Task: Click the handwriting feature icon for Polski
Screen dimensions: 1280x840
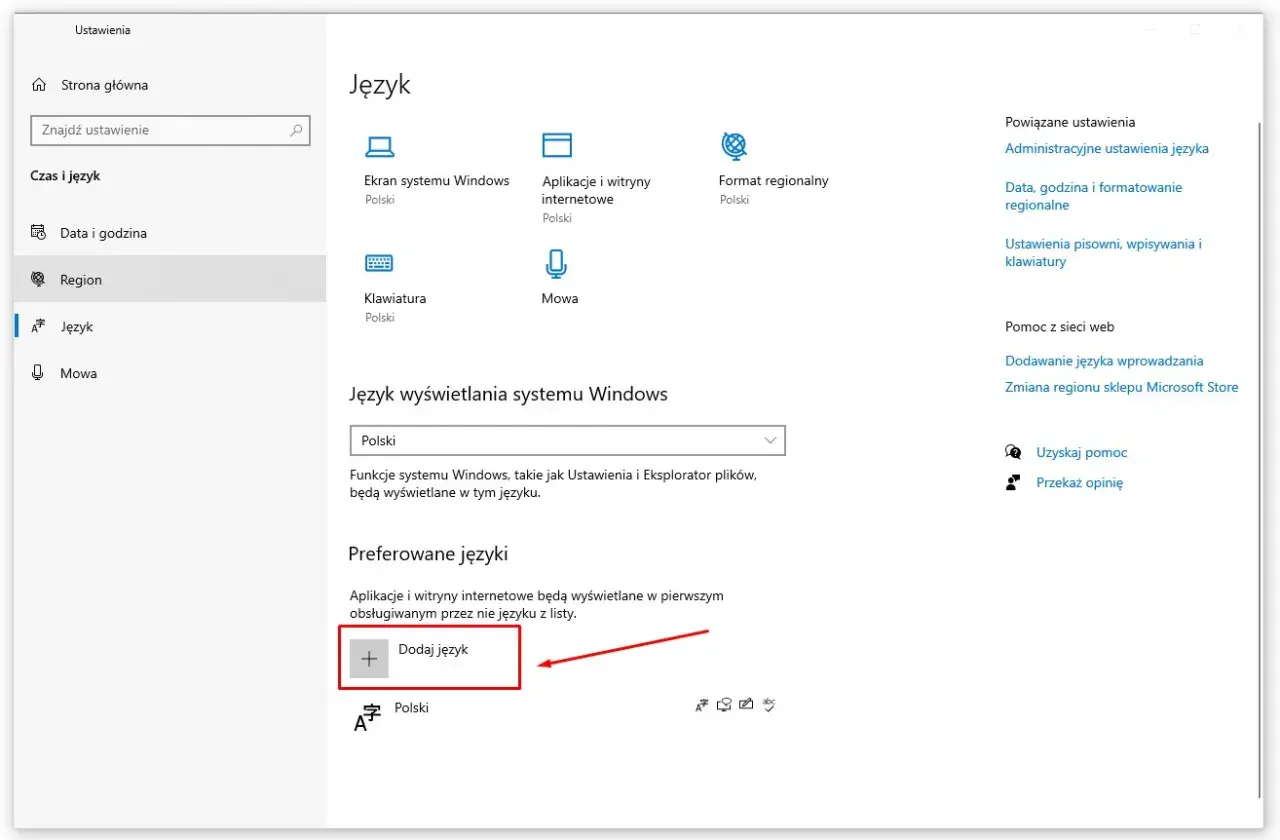Action: 746,705
